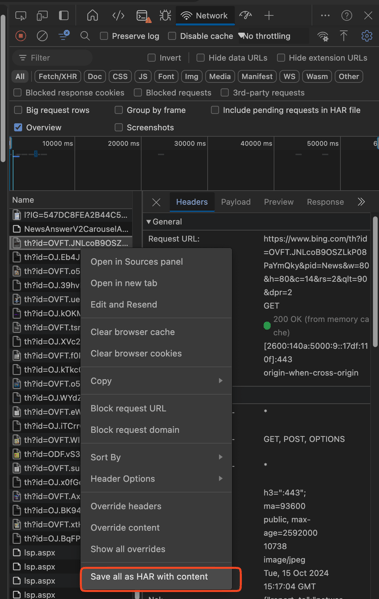The width and height of the screenshot is (379, 599).
Task: Toggle device emulation icon
Action: click(42, 15)
